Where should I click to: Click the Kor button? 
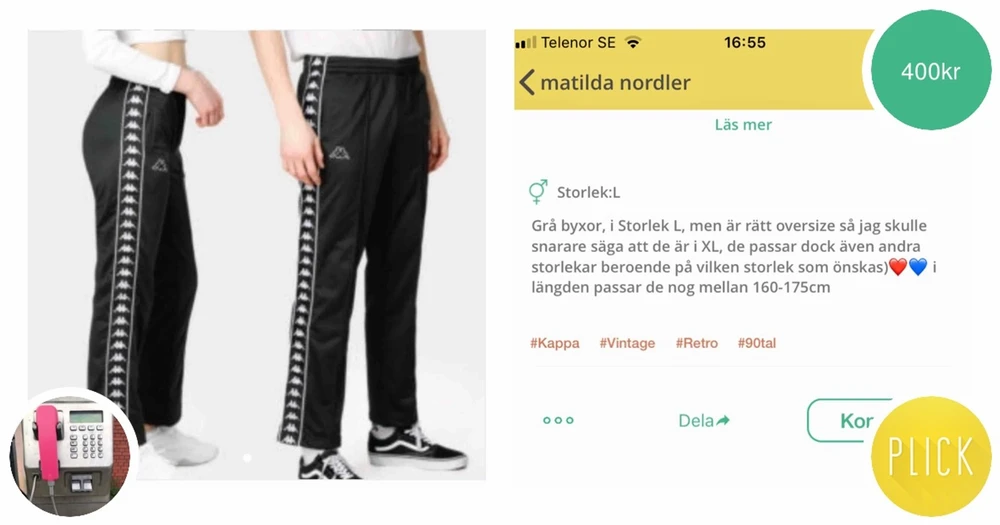[848, 420]
